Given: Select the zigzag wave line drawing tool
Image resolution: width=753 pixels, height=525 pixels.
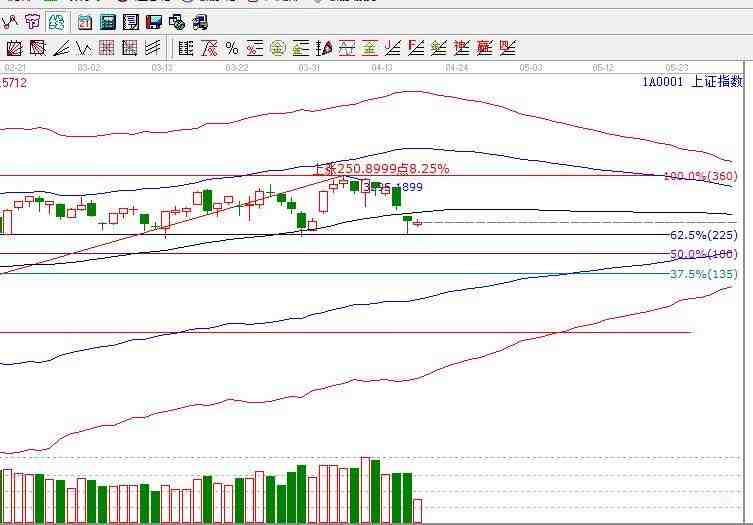Looking at the screenshot, I should [x=84, y=48].
